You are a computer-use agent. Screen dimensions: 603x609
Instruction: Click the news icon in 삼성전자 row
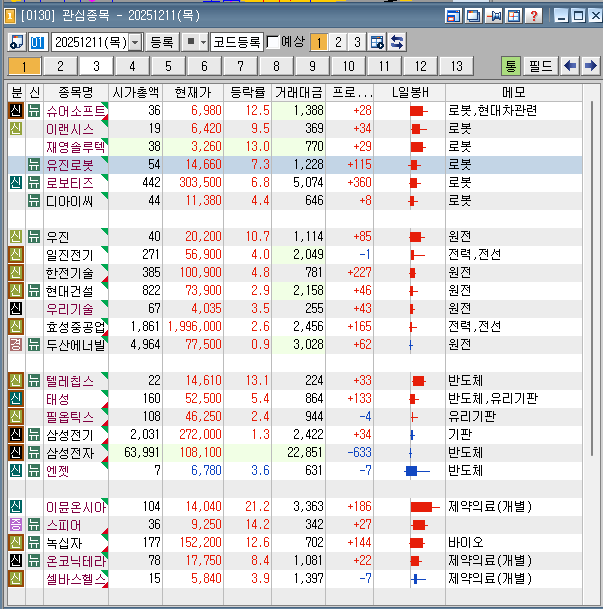pos(34,452)
